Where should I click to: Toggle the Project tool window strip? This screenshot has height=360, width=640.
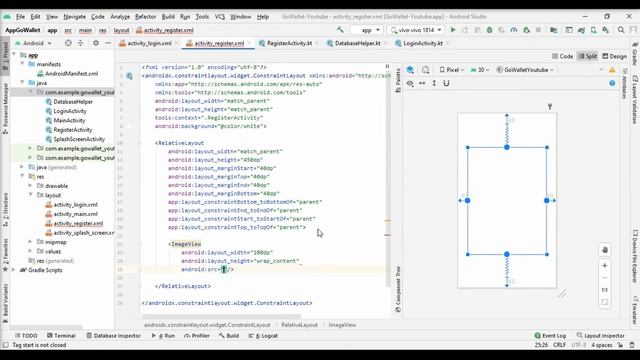pyautogui.click(x=5, y=55)
